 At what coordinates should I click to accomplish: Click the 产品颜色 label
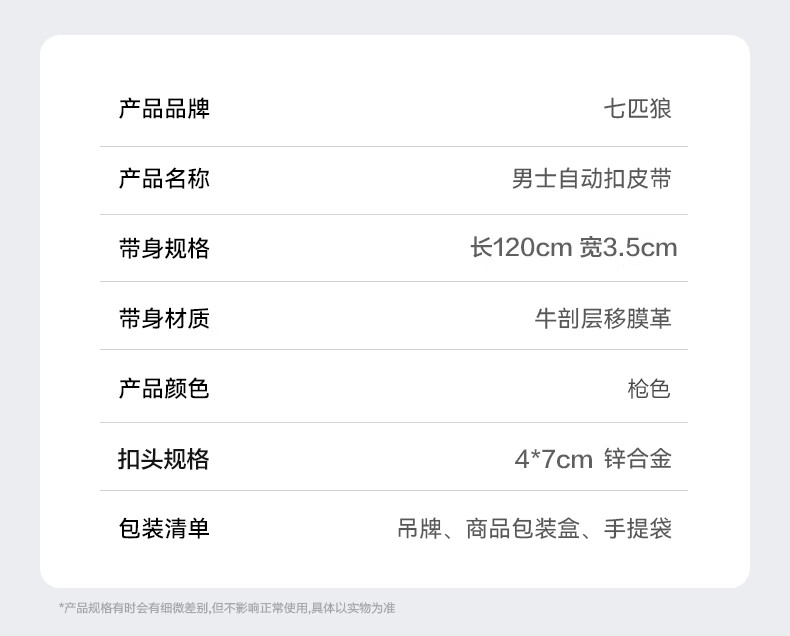[x=164, y=389]
